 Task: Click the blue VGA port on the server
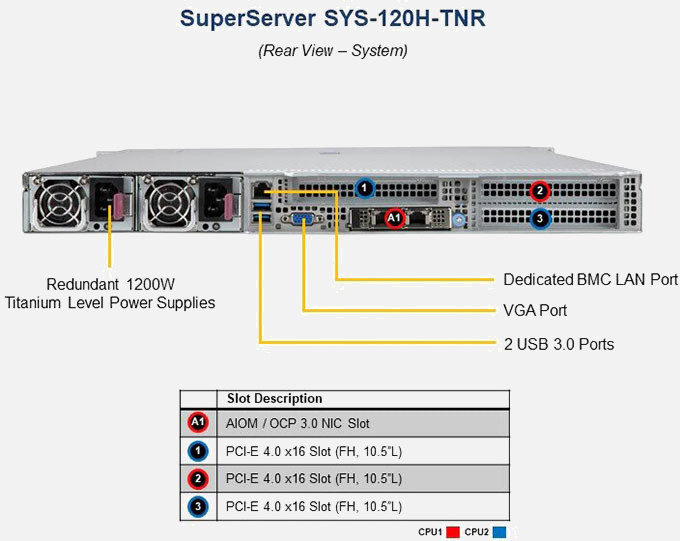point(302,219)
